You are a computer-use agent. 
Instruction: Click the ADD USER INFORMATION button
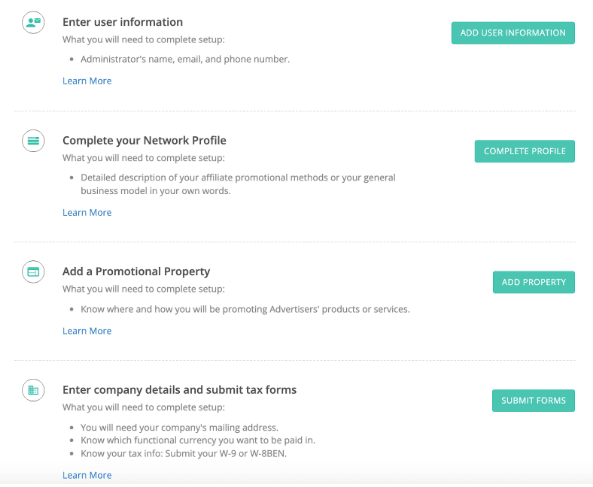[x=513, y=33]
